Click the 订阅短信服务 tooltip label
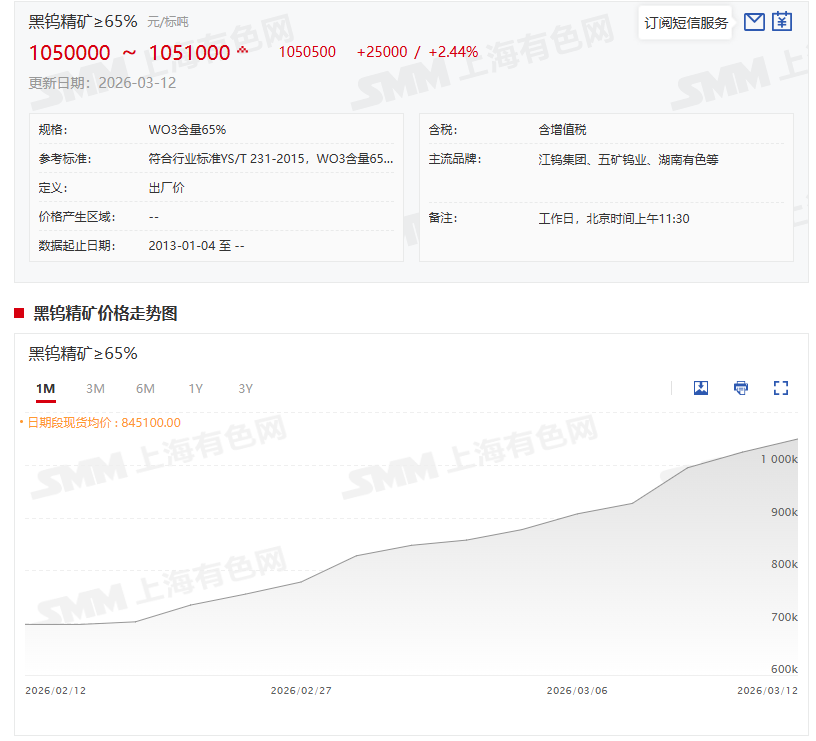Viewport: 816px width, 741px height. pyautogui.click(x=686, y=22)
